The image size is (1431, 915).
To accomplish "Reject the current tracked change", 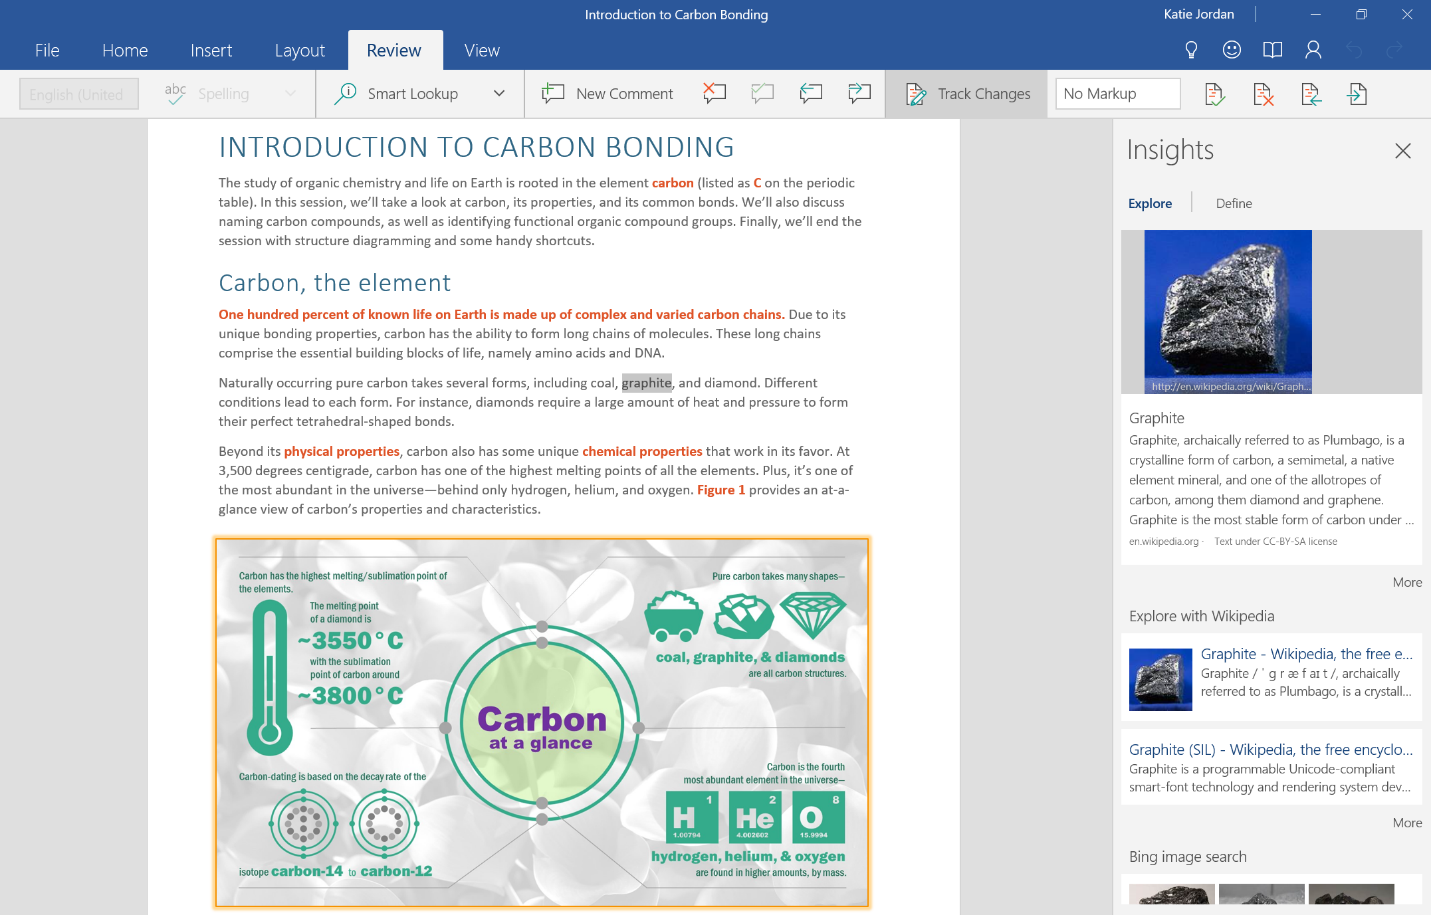I will click(x=1263, y=93).
